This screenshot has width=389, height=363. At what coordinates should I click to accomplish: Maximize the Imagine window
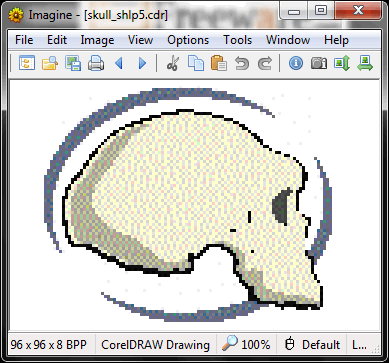(x=320, y=11)
